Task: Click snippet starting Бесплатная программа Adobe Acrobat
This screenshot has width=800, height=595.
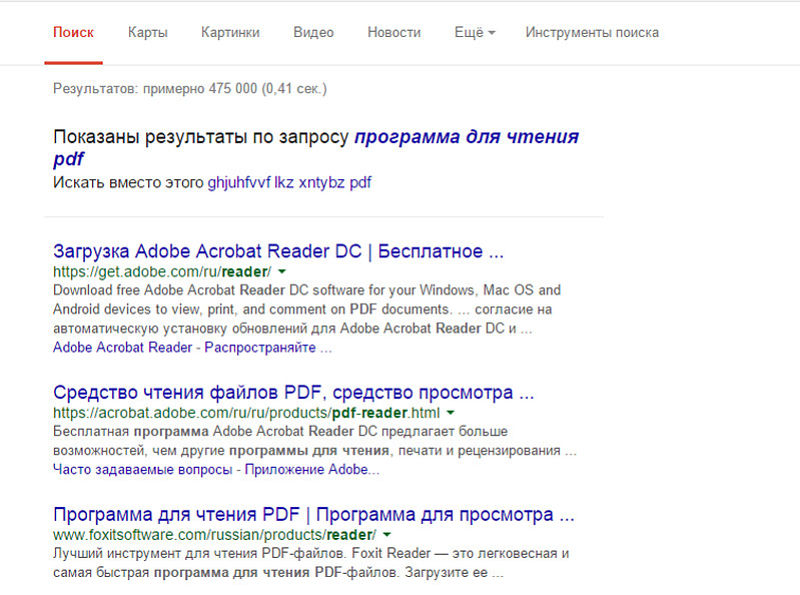Action: (315, 441)
